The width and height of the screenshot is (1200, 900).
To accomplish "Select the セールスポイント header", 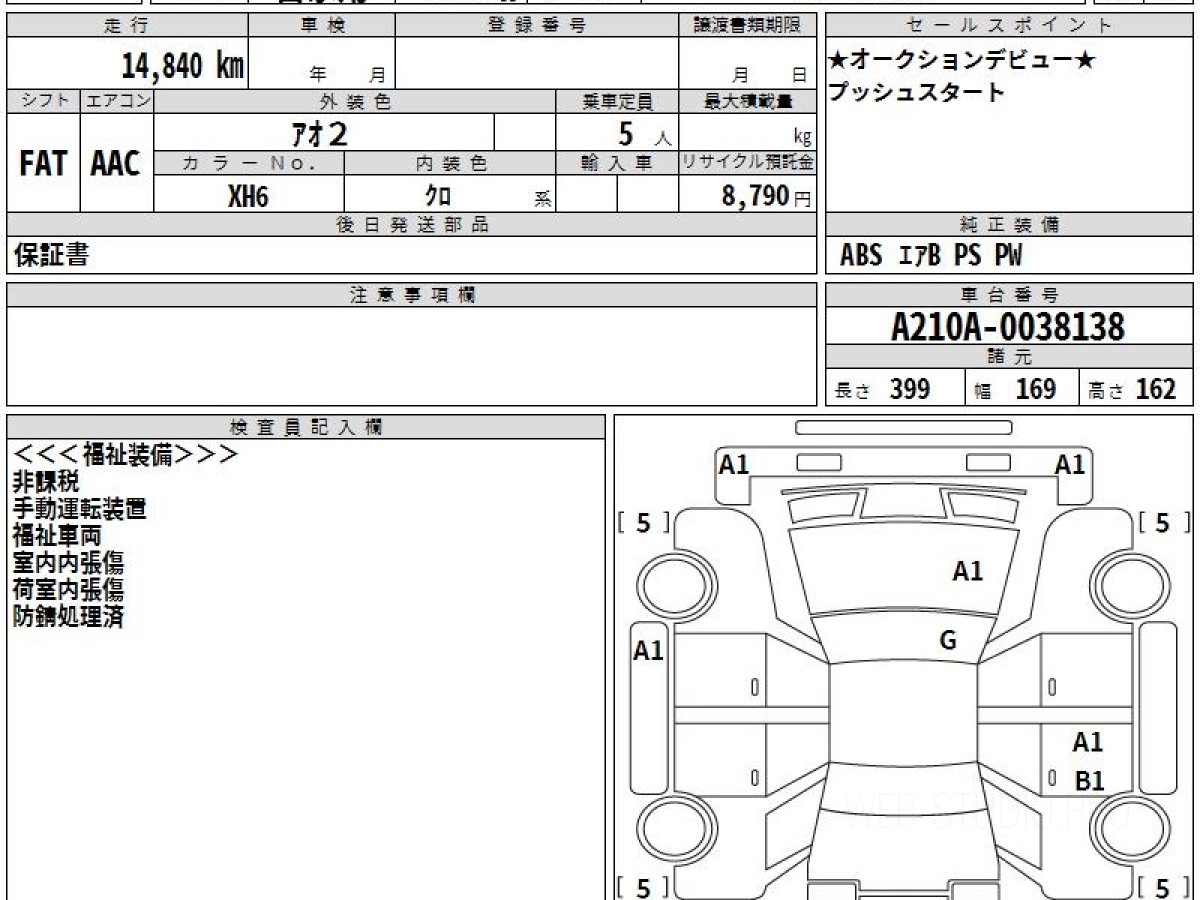I will coord(1010,26).
